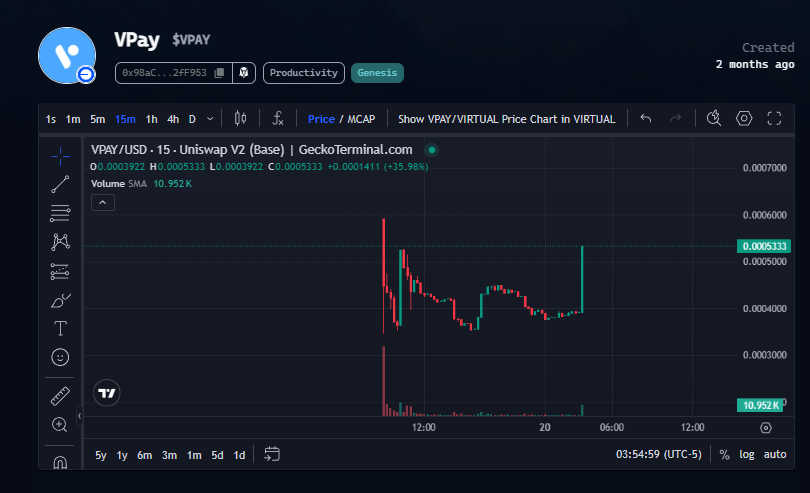Toggle log scale mode
The image size is (810, 493).
(x=746, y=454)
